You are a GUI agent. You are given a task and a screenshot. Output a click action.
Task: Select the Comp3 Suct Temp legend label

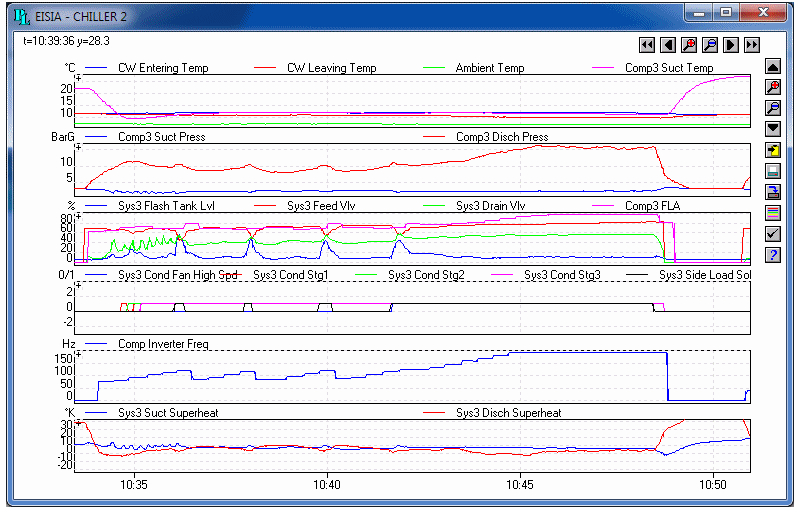[669, 68]
